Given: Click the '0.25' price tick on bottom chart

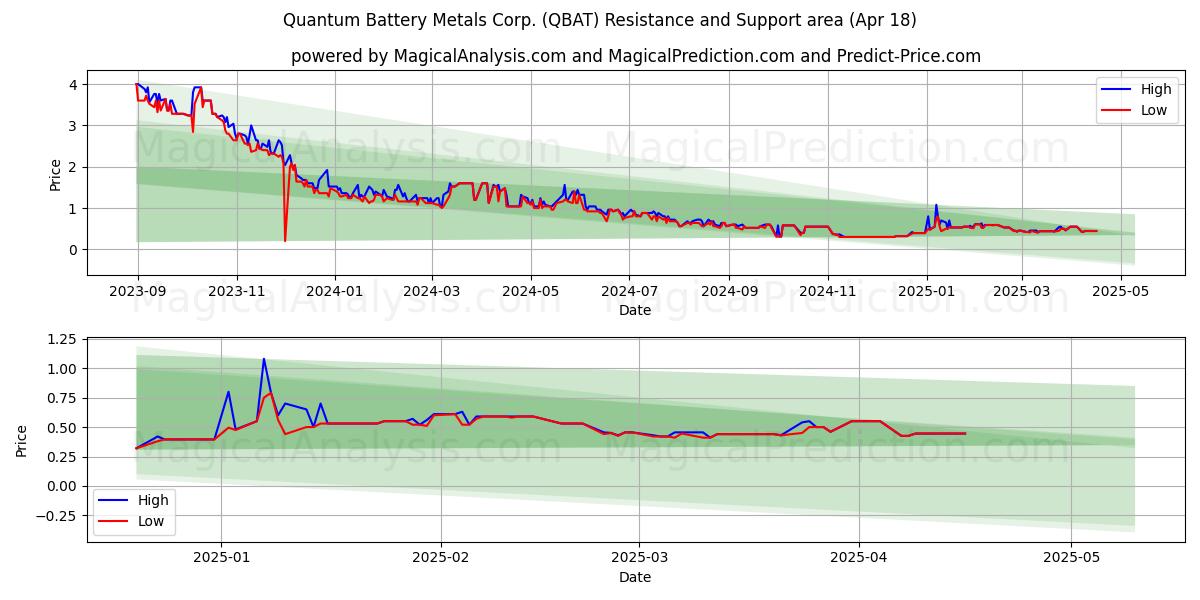Looking at the screenshot, I should coord(63,457).
